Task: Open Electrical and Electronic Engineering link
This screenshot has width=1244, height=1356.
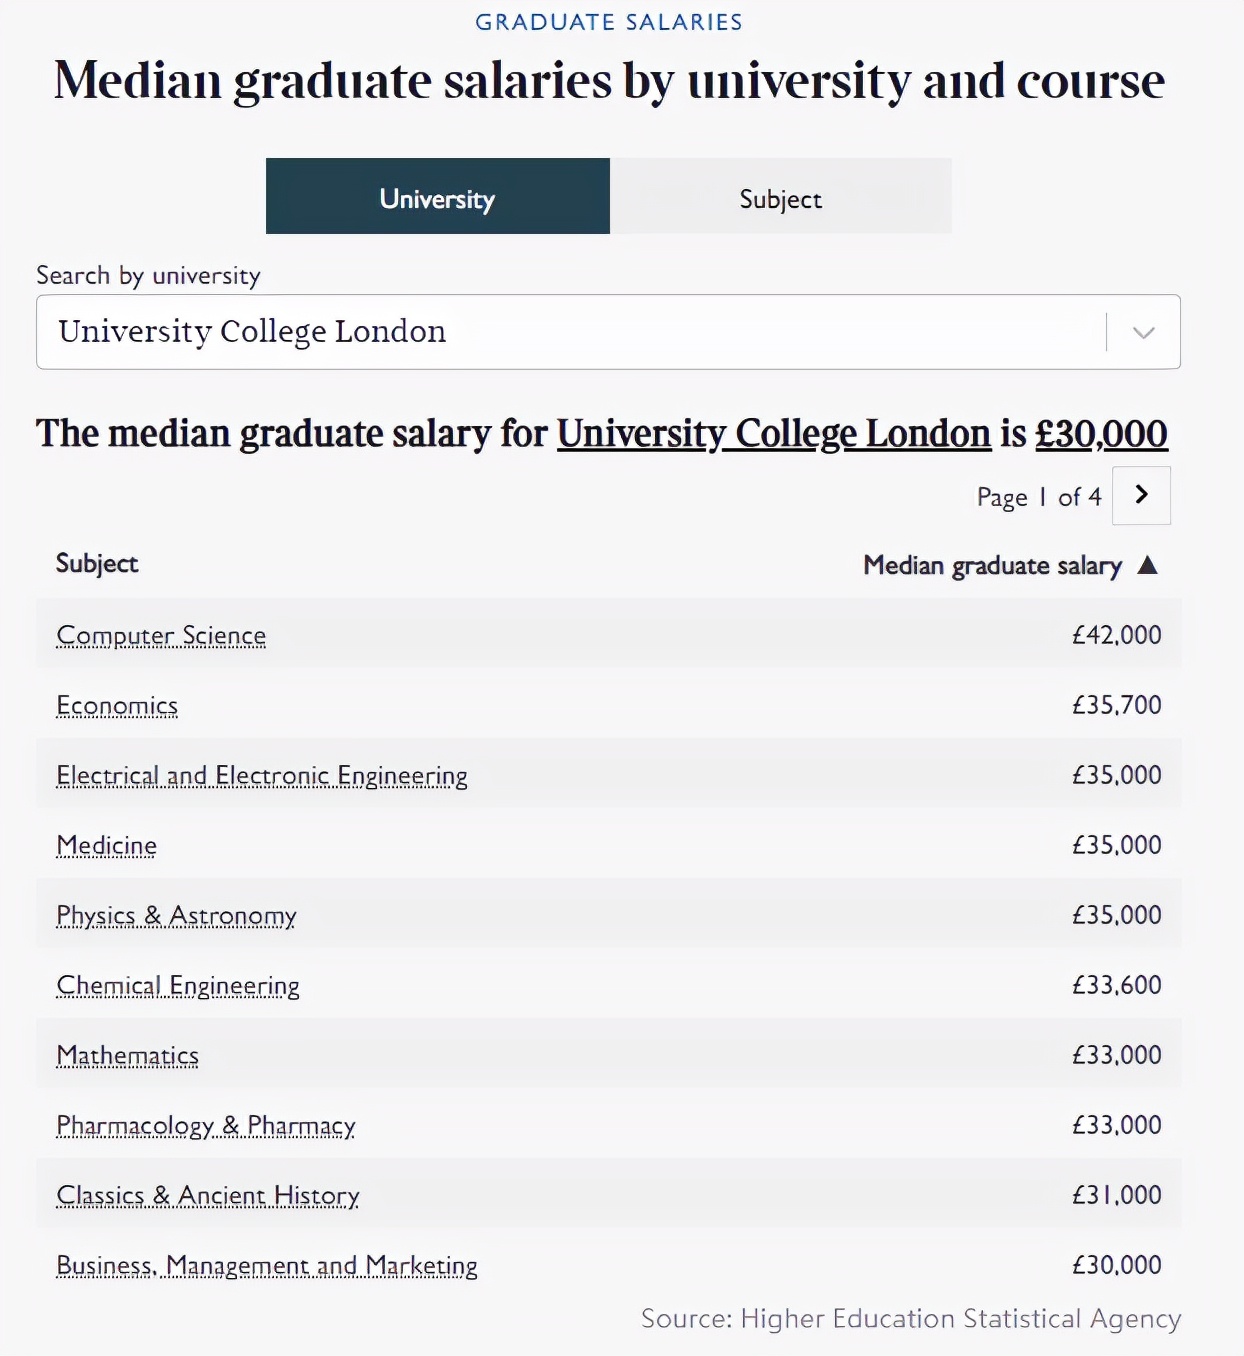Action: tap(262, 775)
